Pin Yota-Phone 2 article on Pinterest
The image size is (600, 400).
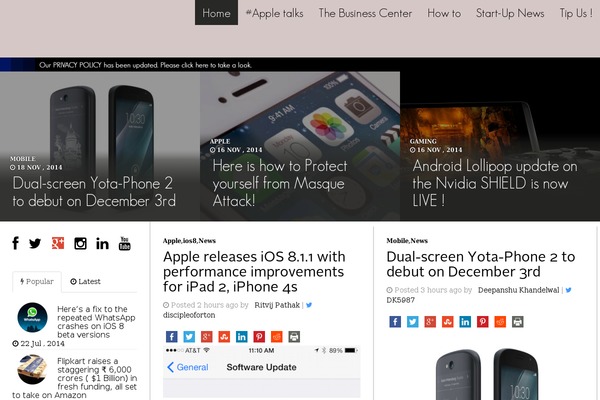point(483,322)
